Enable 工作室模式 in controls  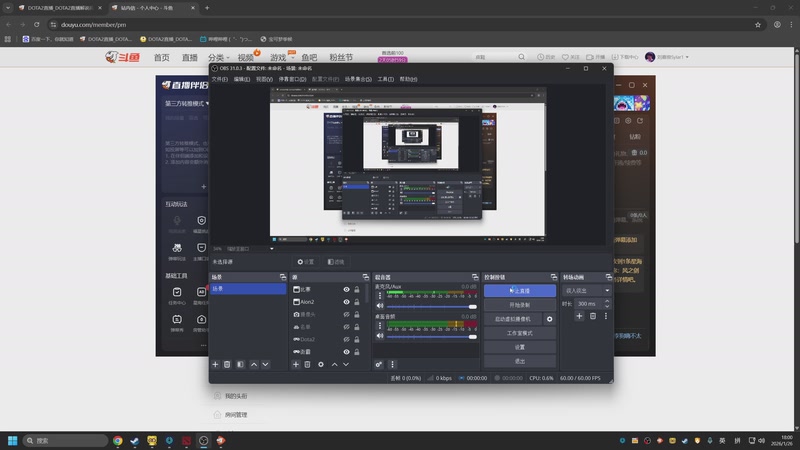point(519,333)
